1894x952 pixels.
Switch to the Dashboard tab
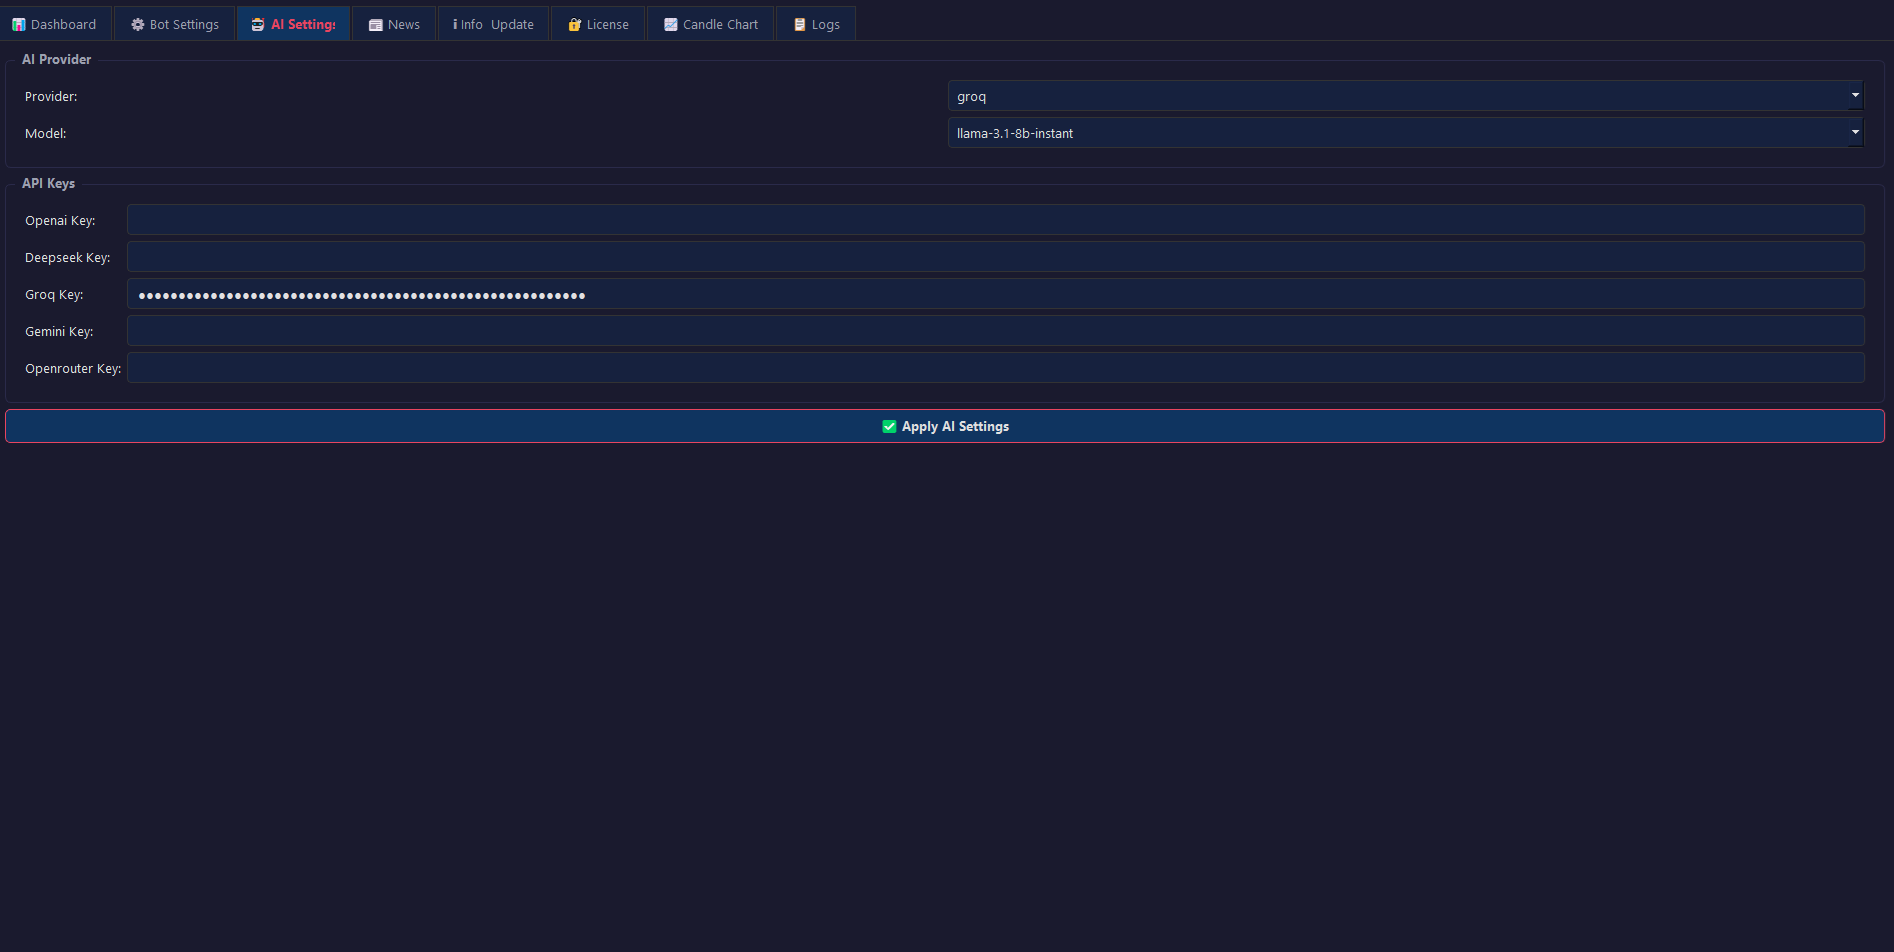coord(55,23)
